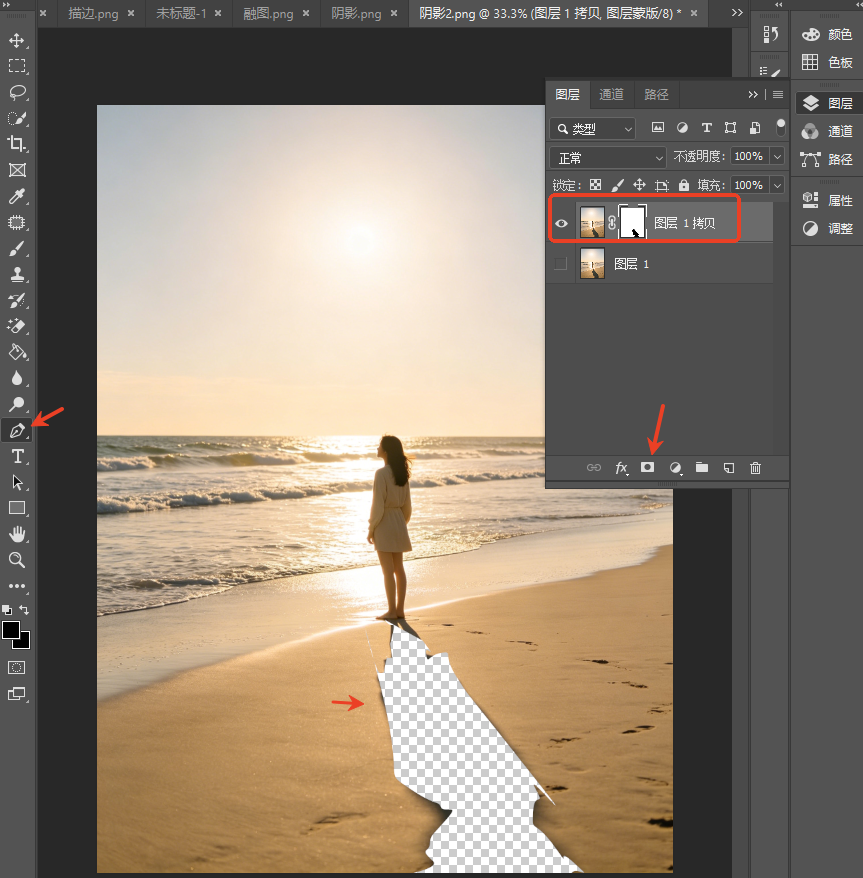Open the 不透明度 opacity dropdown arrow
Screen dimensions: 863x878
pyautogui.click(x=777, y=156)
